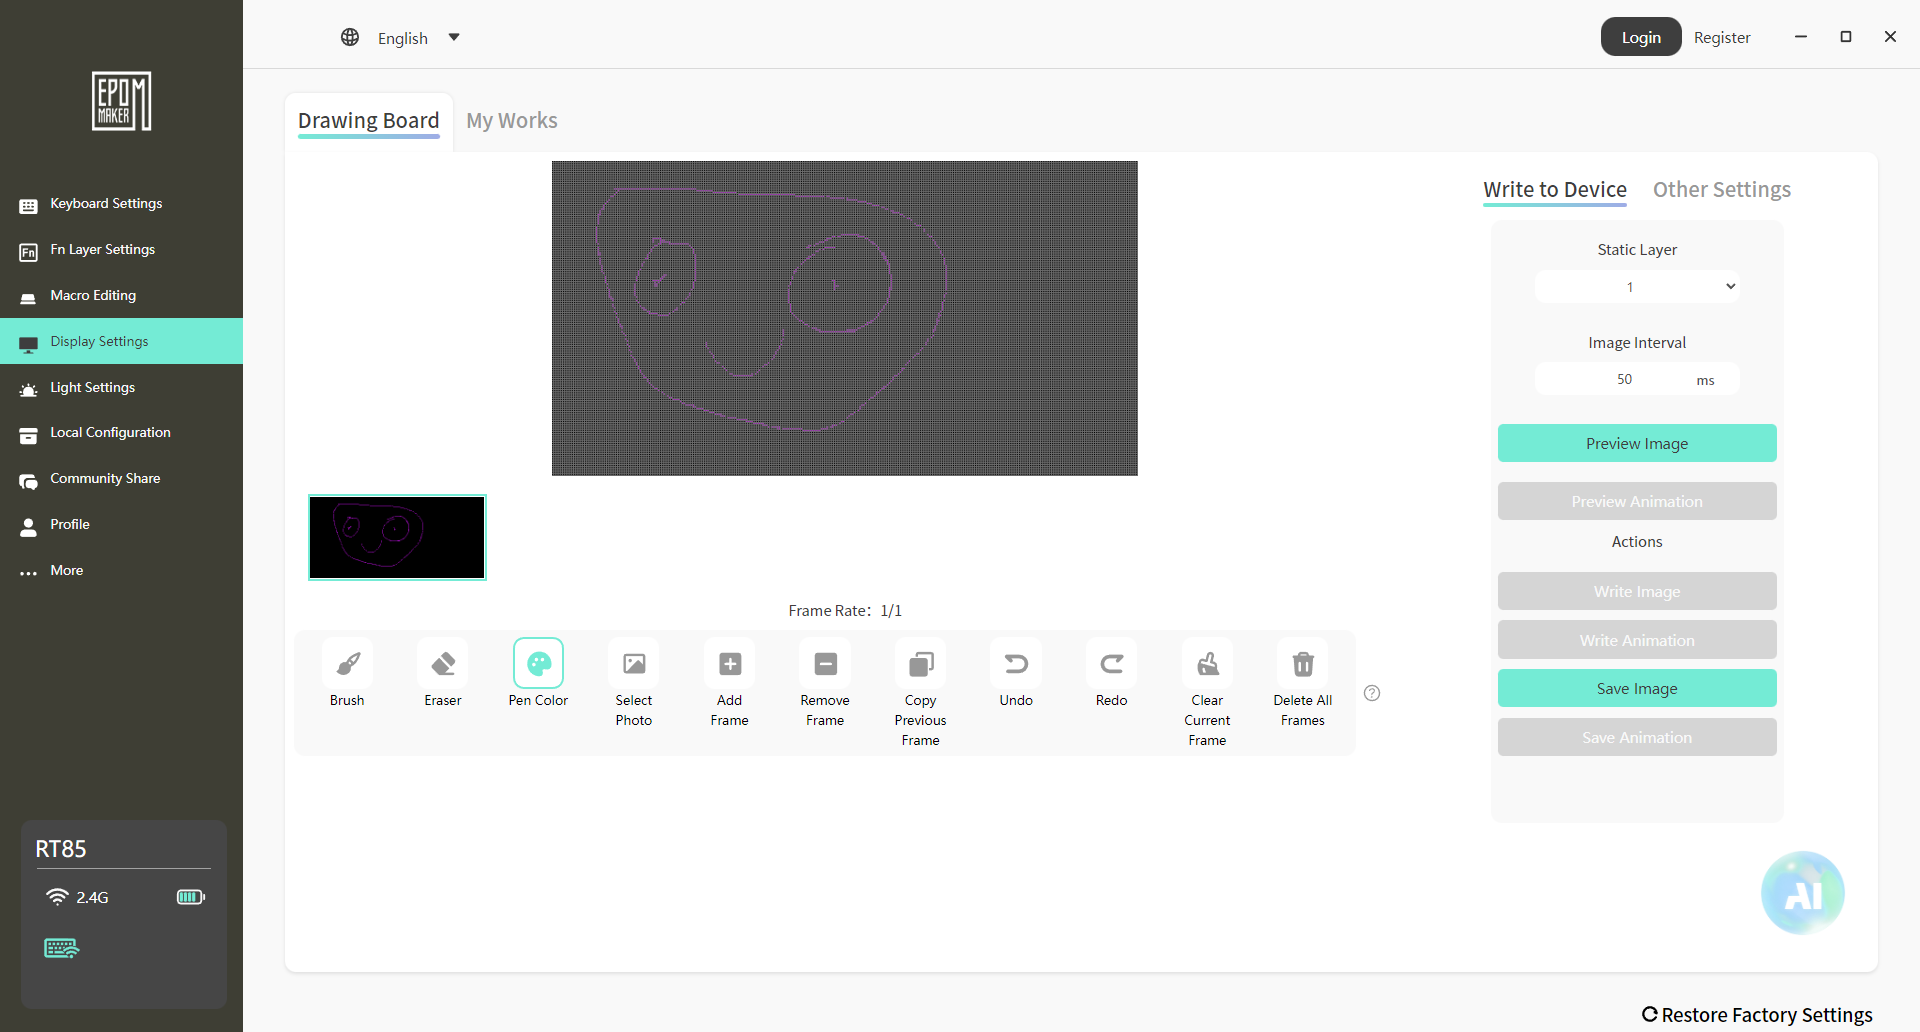The height and width of the screenshot is (1032, 1920).
Task: Click the Select Photo icon
Action: [x=634, y=664]
